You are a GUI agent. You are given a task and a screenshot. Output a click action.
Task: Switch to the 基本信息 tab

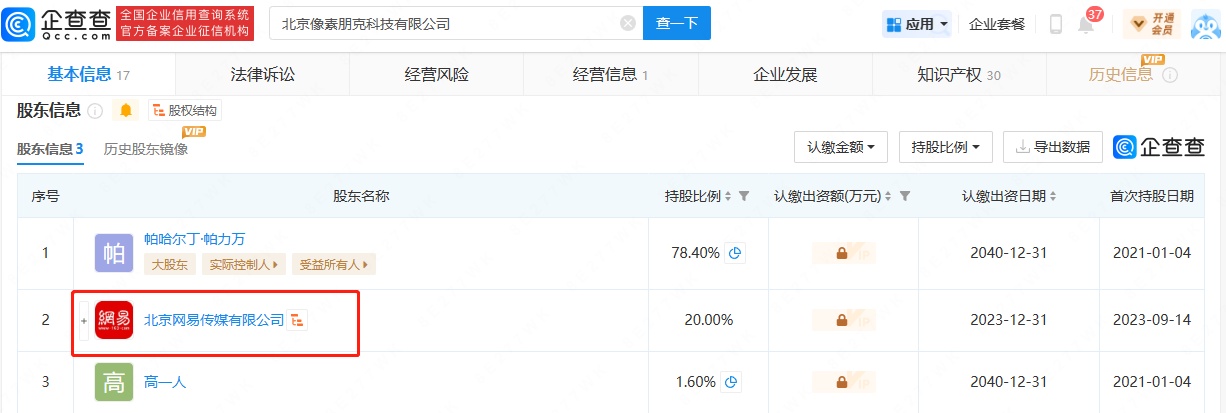(x=89, y=75)
